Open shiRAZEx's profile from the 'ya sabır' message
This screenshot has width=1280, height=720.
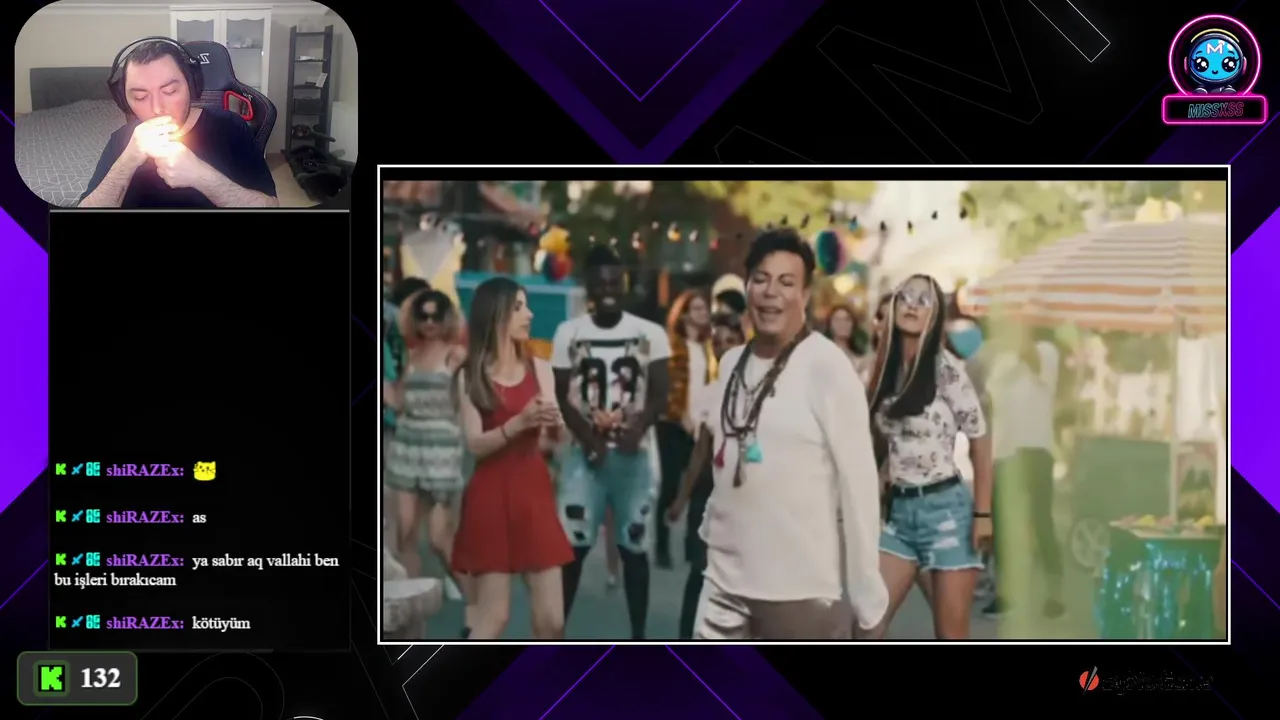pos(145,560)
